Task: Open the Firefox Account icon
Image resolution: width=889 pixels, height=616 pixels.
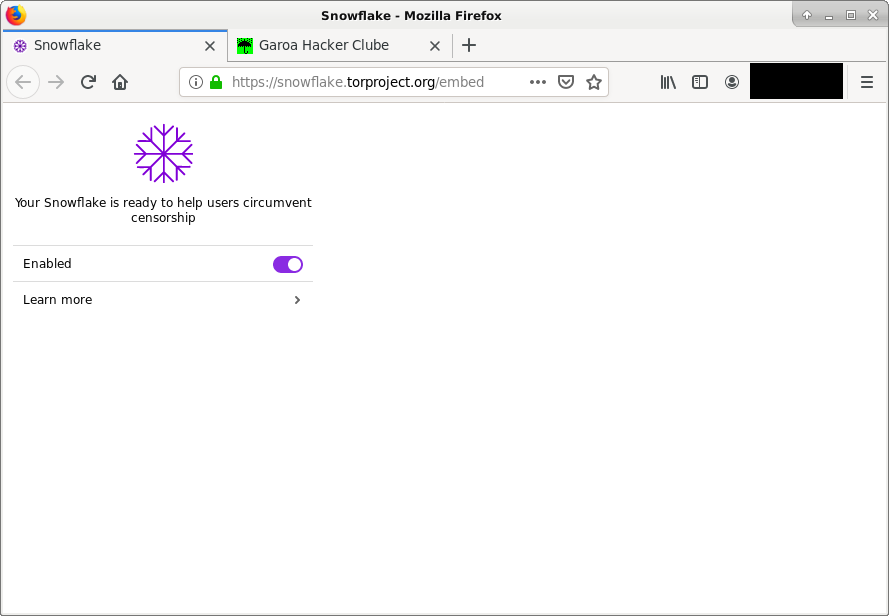Action: 732,82
